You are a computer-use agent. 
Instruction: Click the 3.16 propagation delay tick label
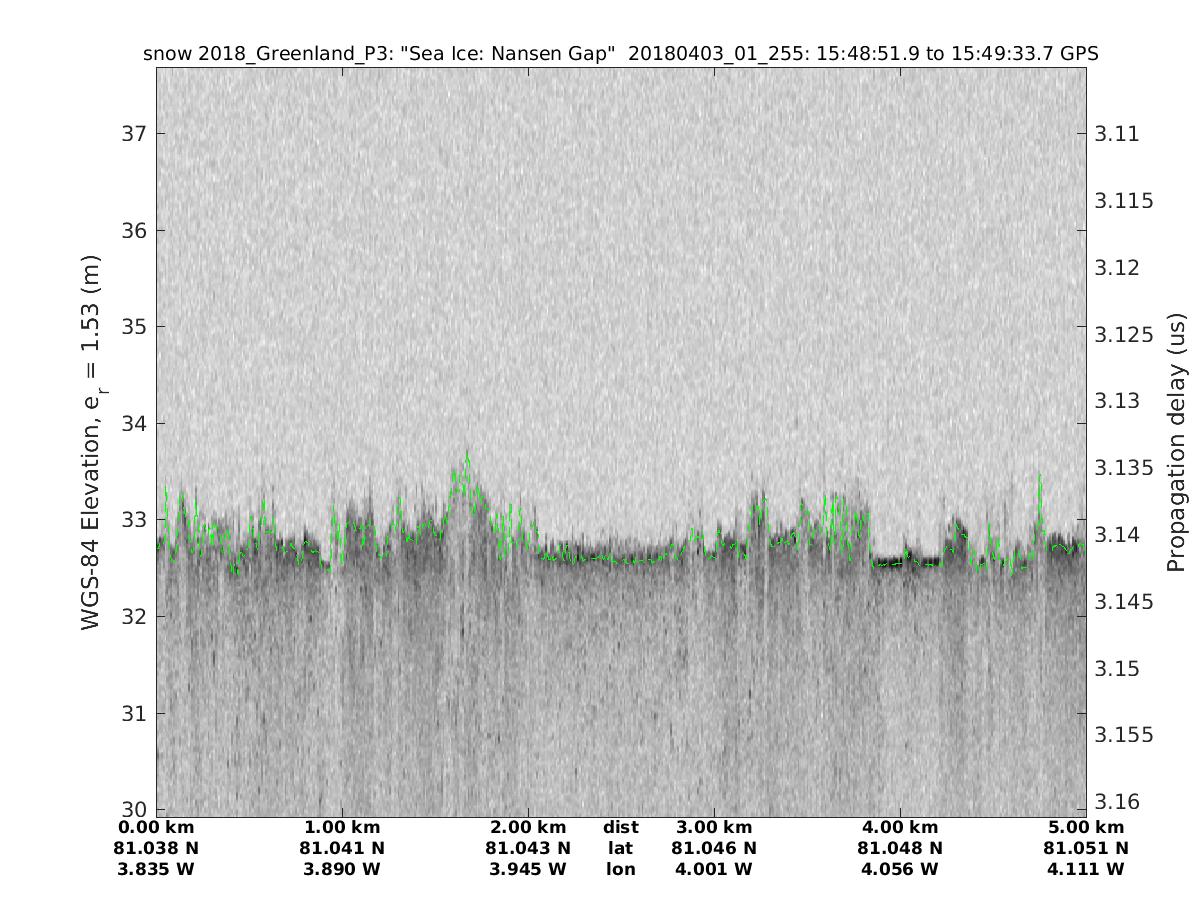tap(1118, 801)
